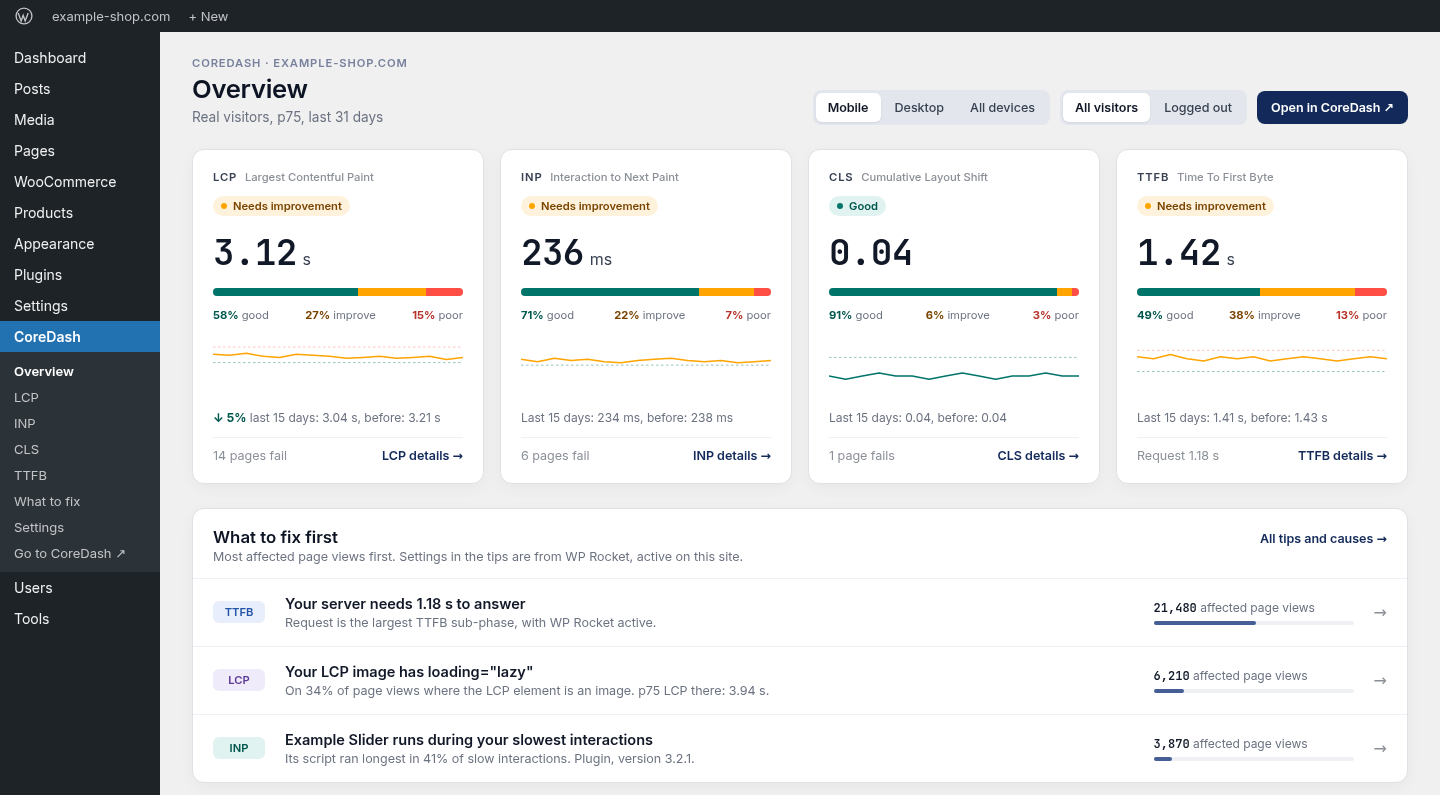Open Appearance menu item
1440x795 pixels.
click(80, 244)
